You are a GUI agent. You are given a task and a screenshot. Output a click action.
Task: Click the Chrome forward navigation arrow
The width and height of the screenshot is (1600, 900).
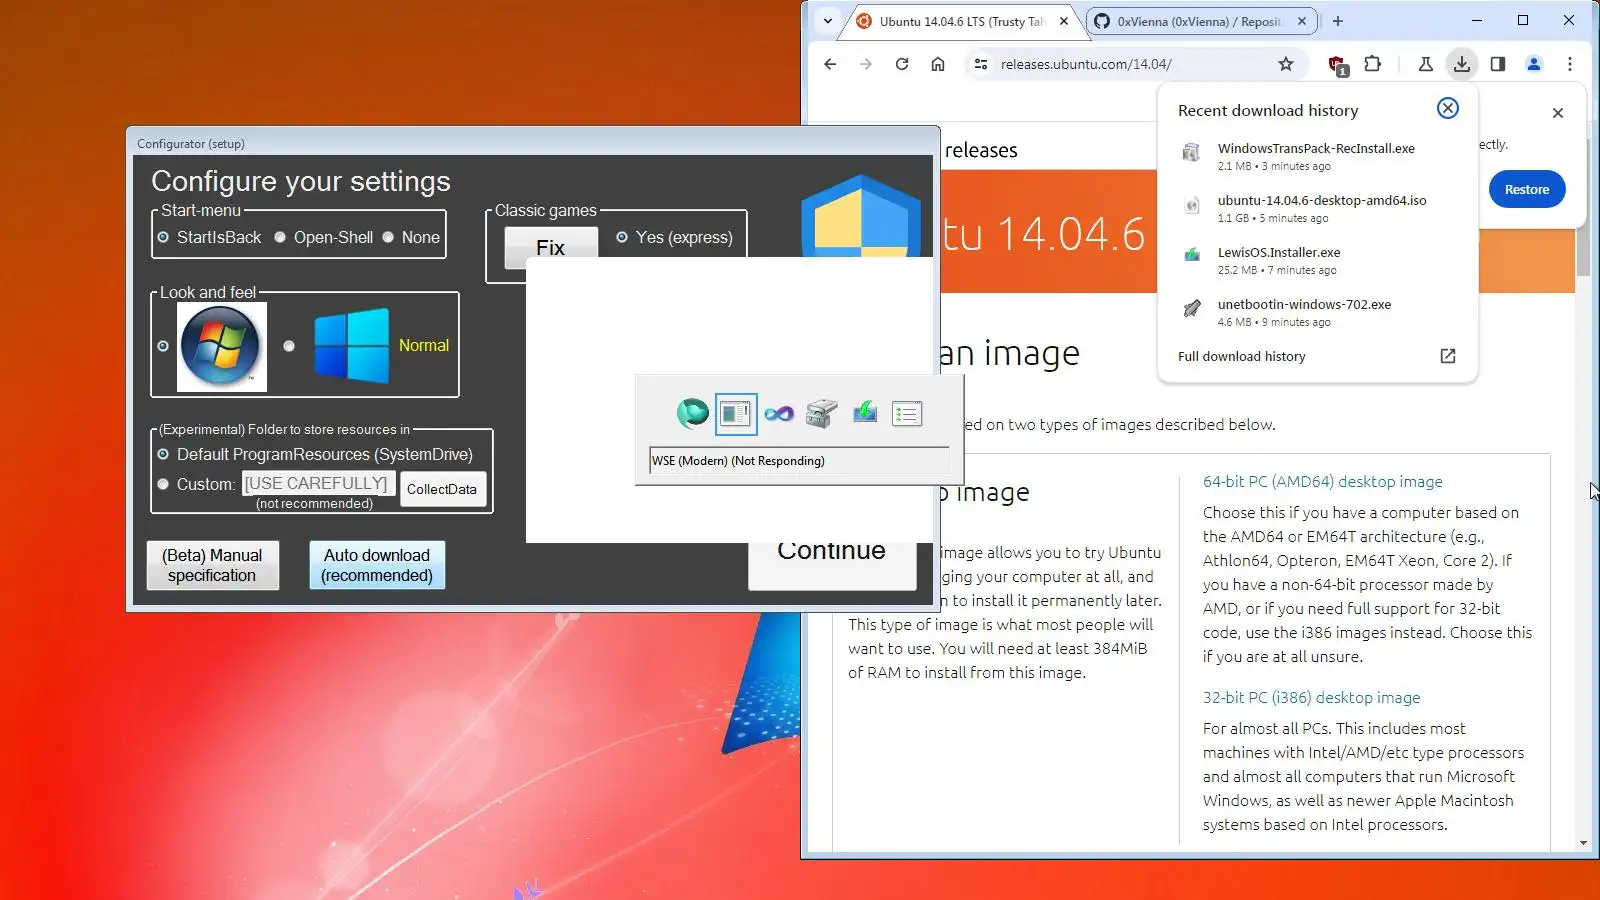(x=866, y=64)
